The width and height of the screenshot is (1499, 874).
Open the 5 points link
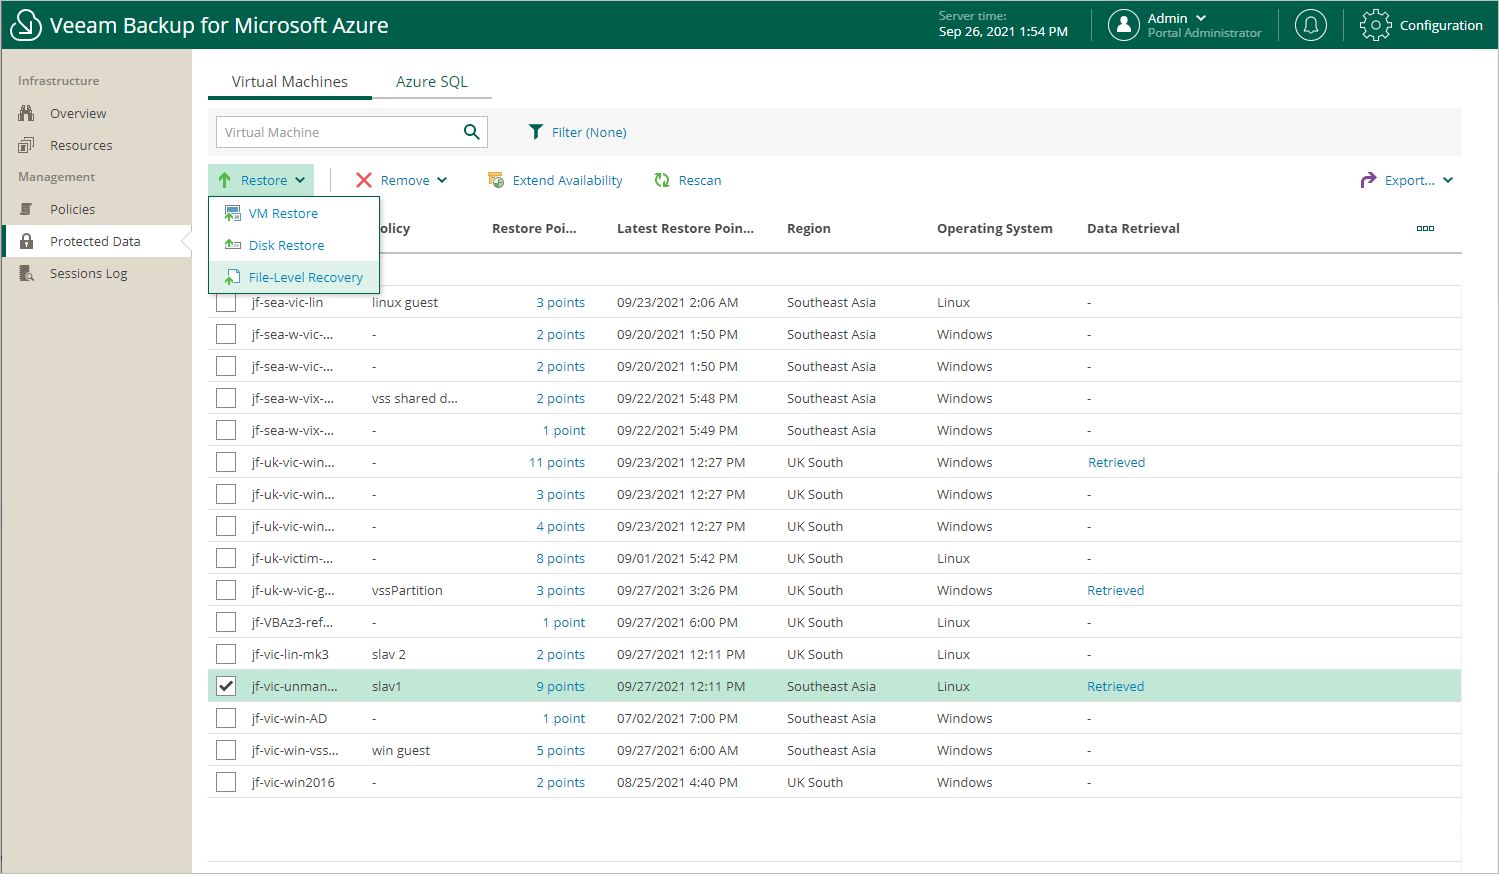pos(561,750)
